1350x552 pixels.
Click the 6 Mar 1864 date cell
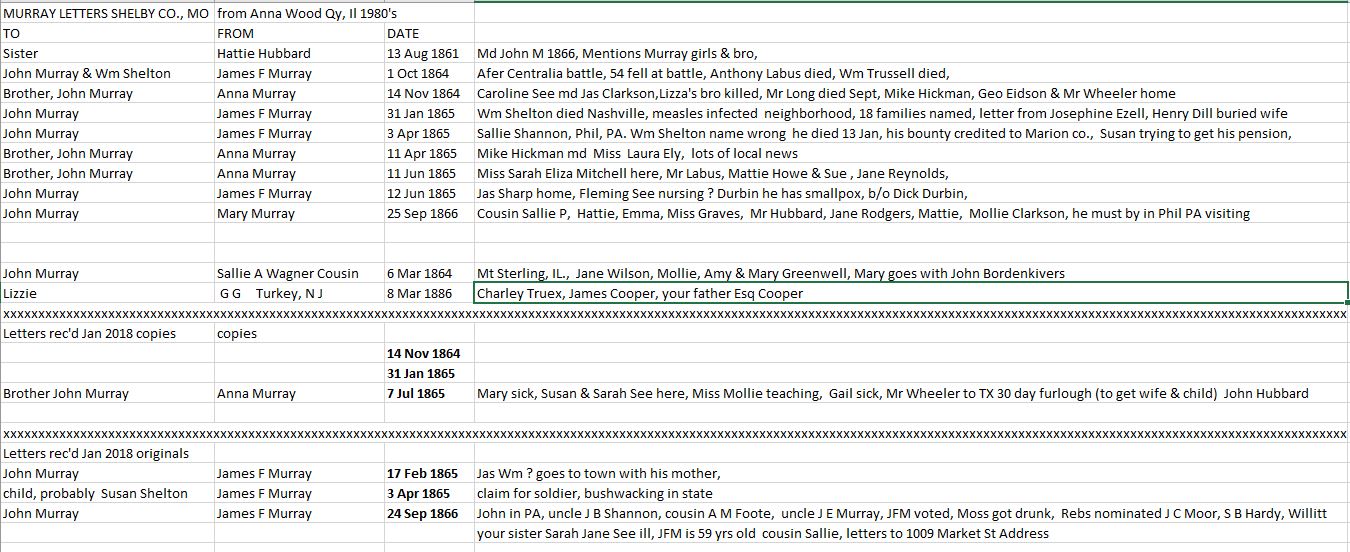click(428, 274)
